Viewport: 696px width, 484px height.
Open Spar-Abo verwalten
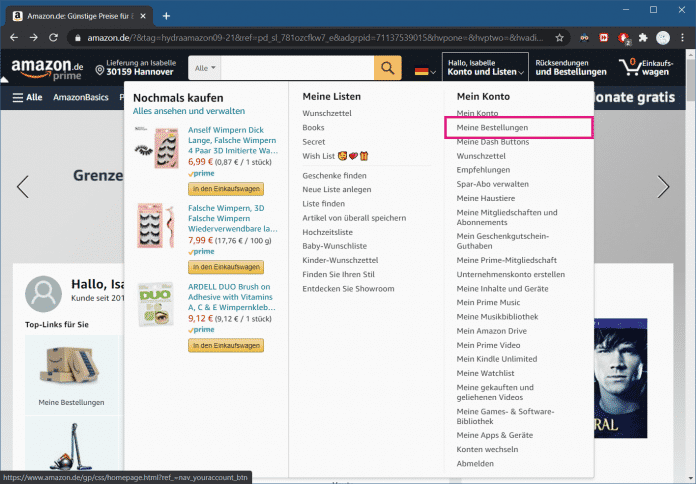pyautogui.click(x=492, y=184)
